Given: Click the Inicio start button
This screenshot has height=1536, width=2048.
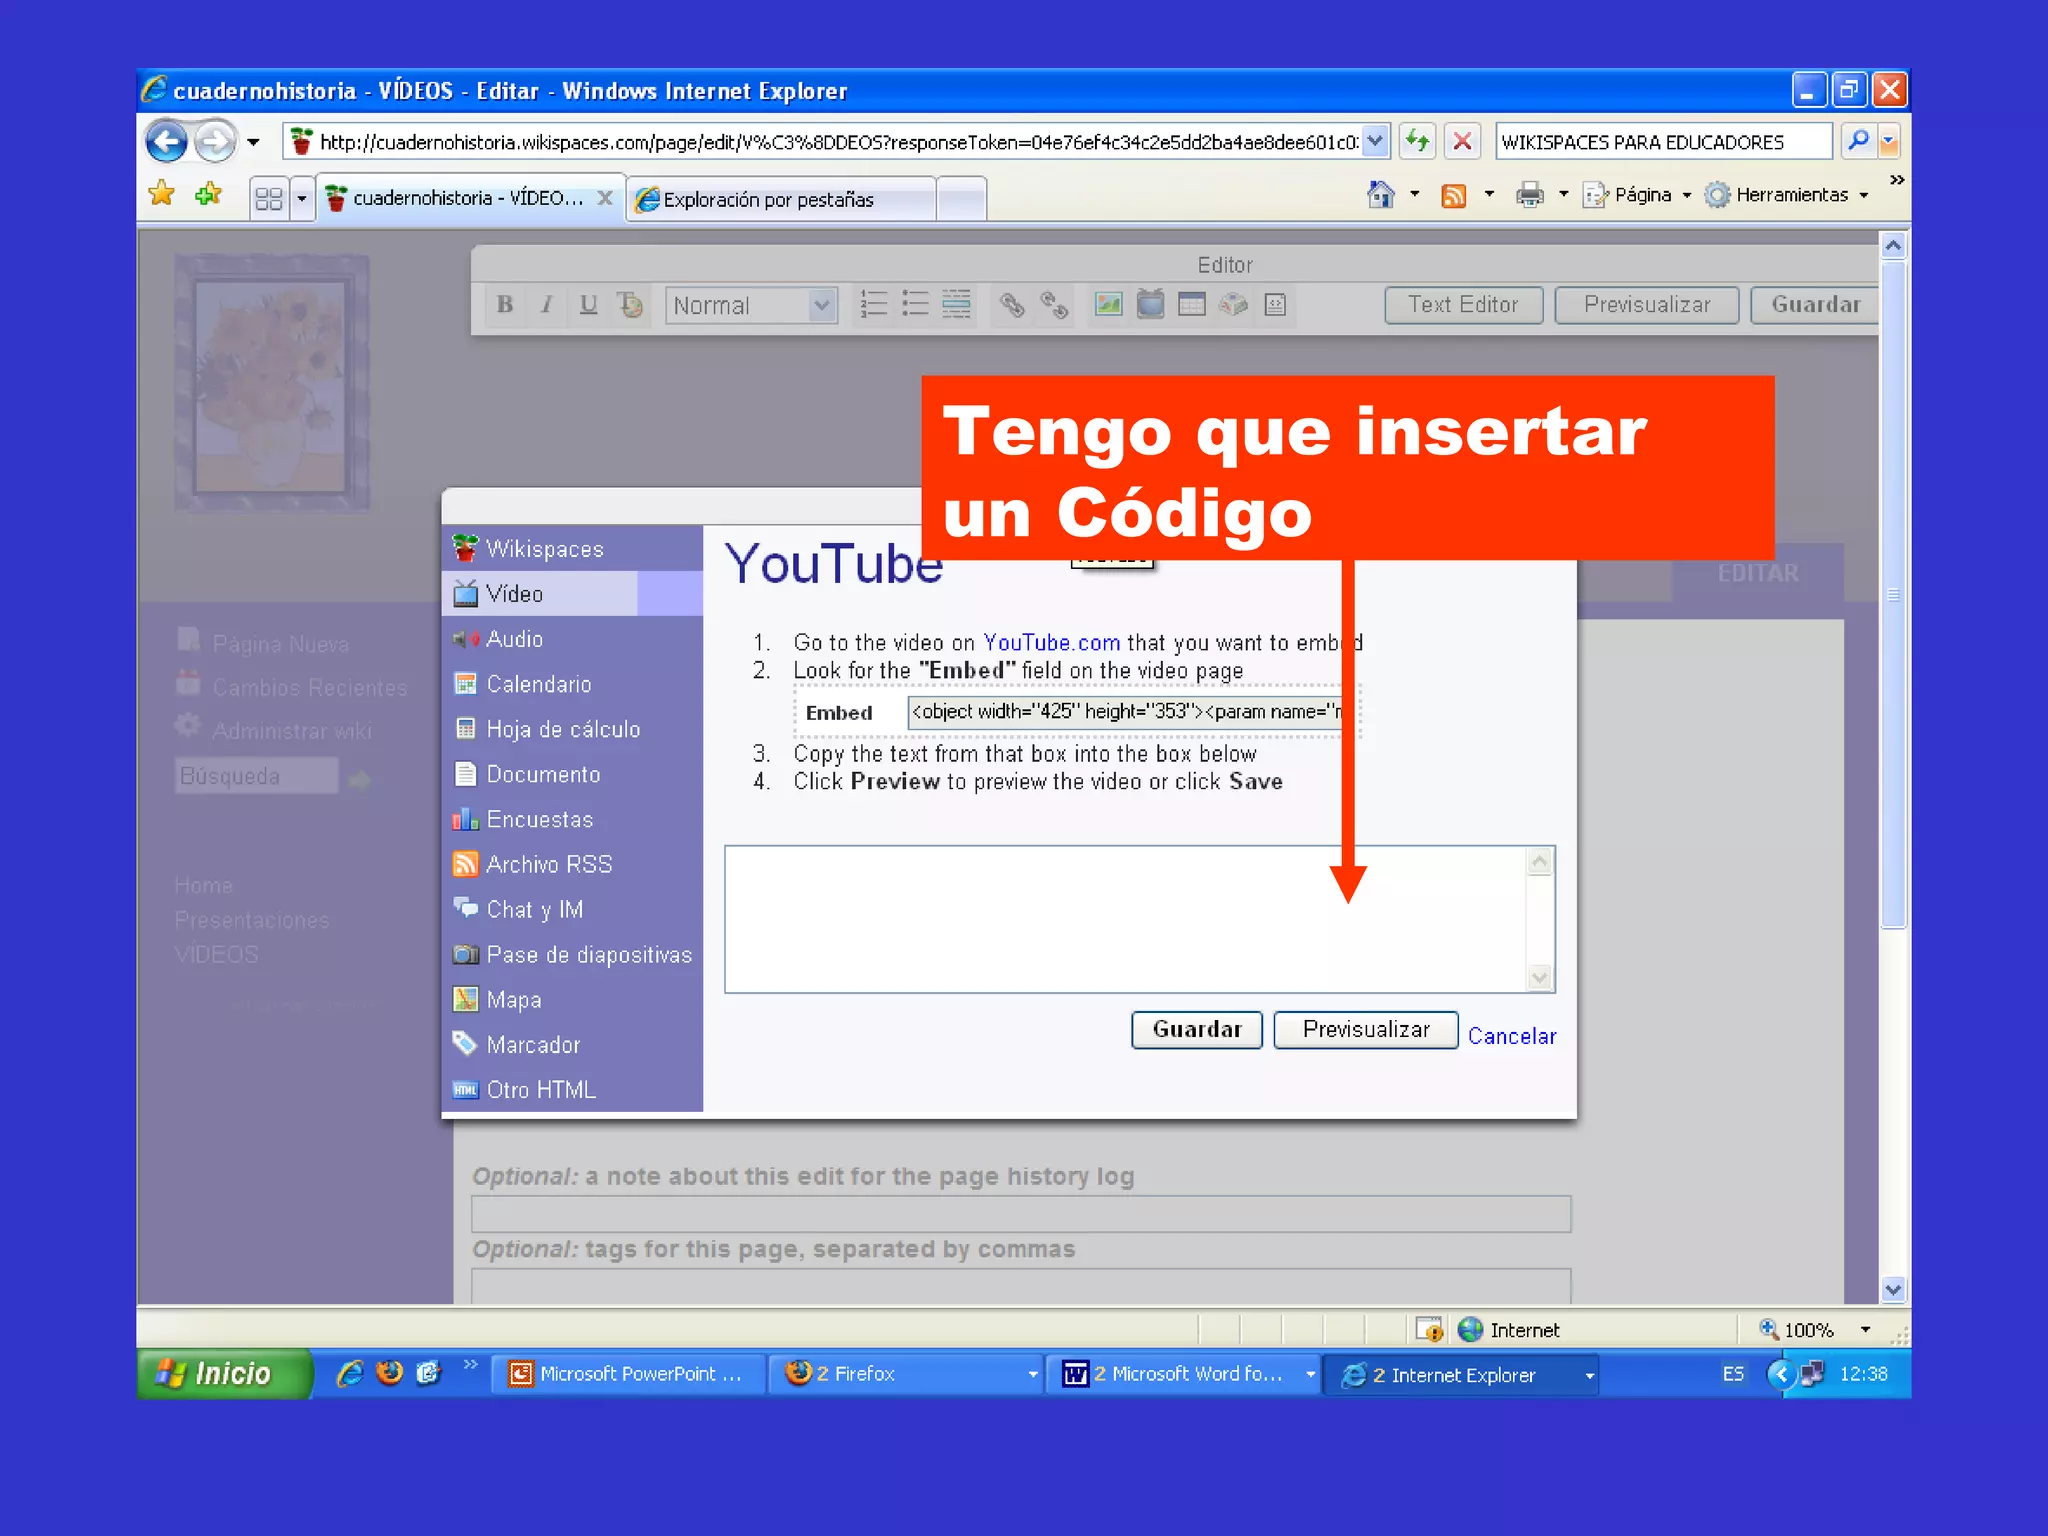Looking at the screenshot, I should click(224, 1373).
